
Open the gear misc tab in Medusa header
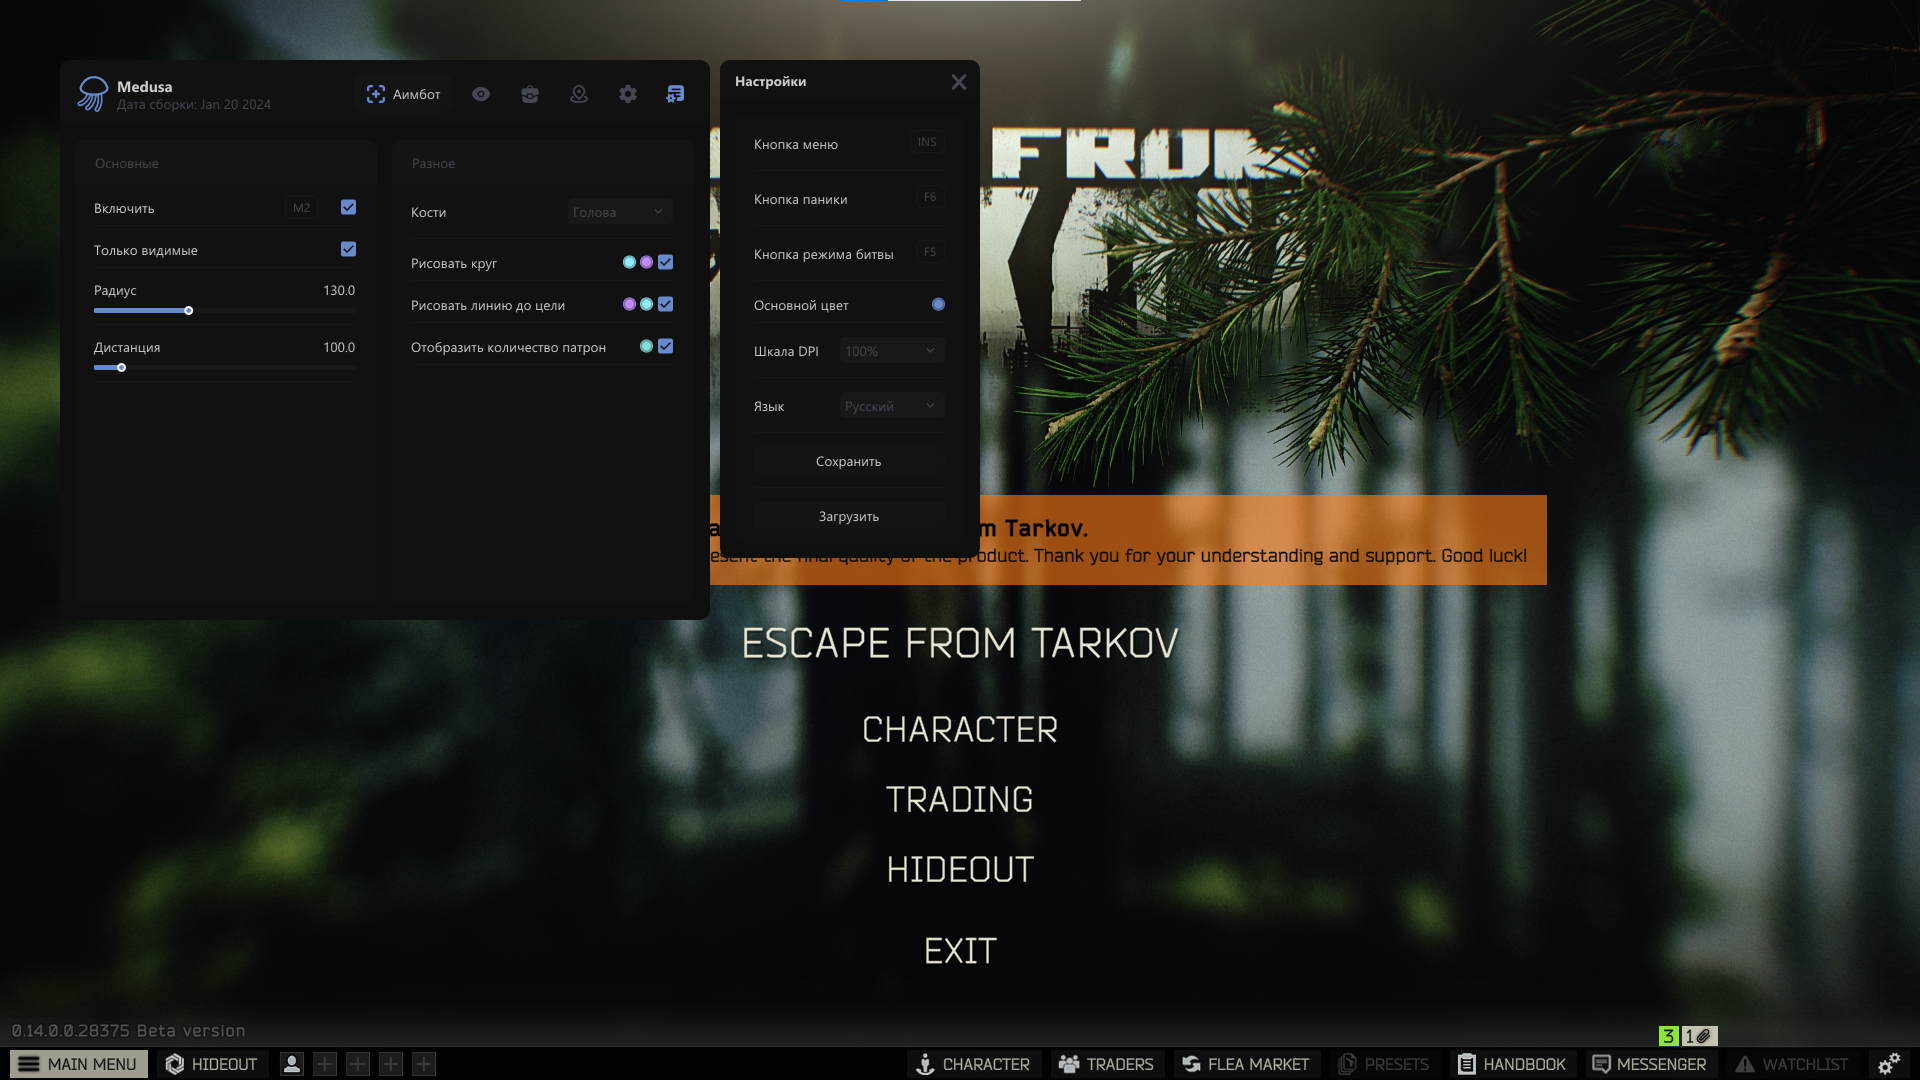click(x=628, y=94)
